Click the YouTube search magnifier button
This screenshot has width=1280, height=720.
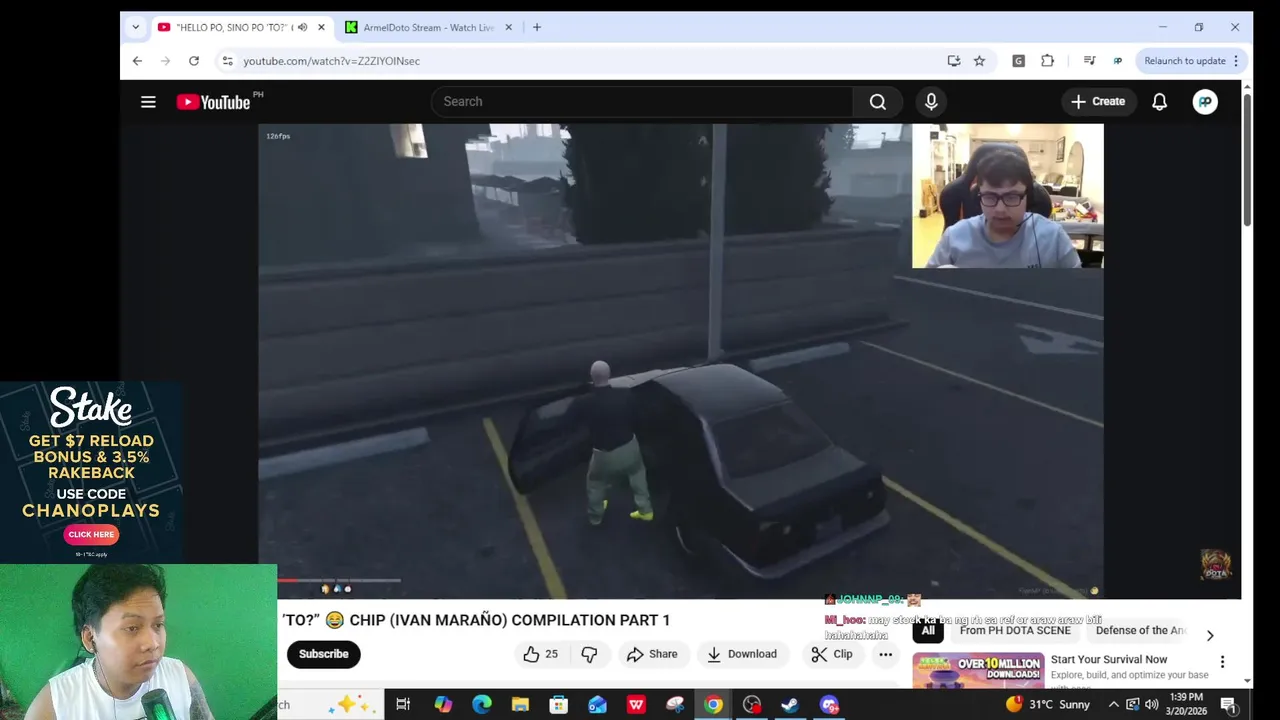[878, 102]
